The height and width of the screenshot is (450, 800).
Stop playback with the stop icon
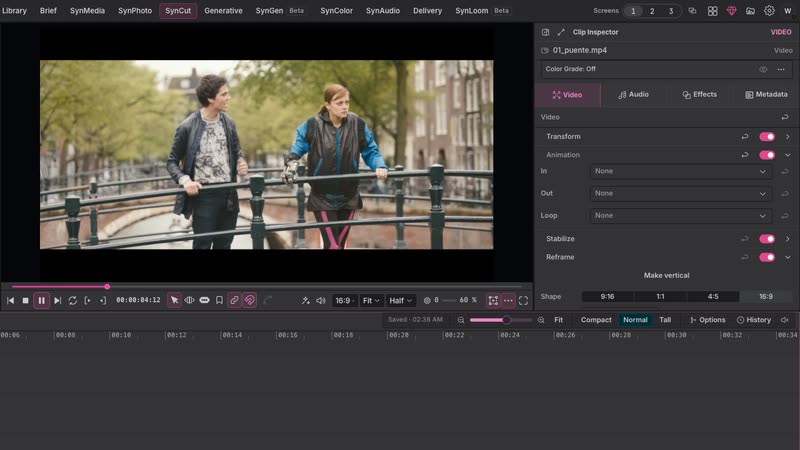(26, 301)
